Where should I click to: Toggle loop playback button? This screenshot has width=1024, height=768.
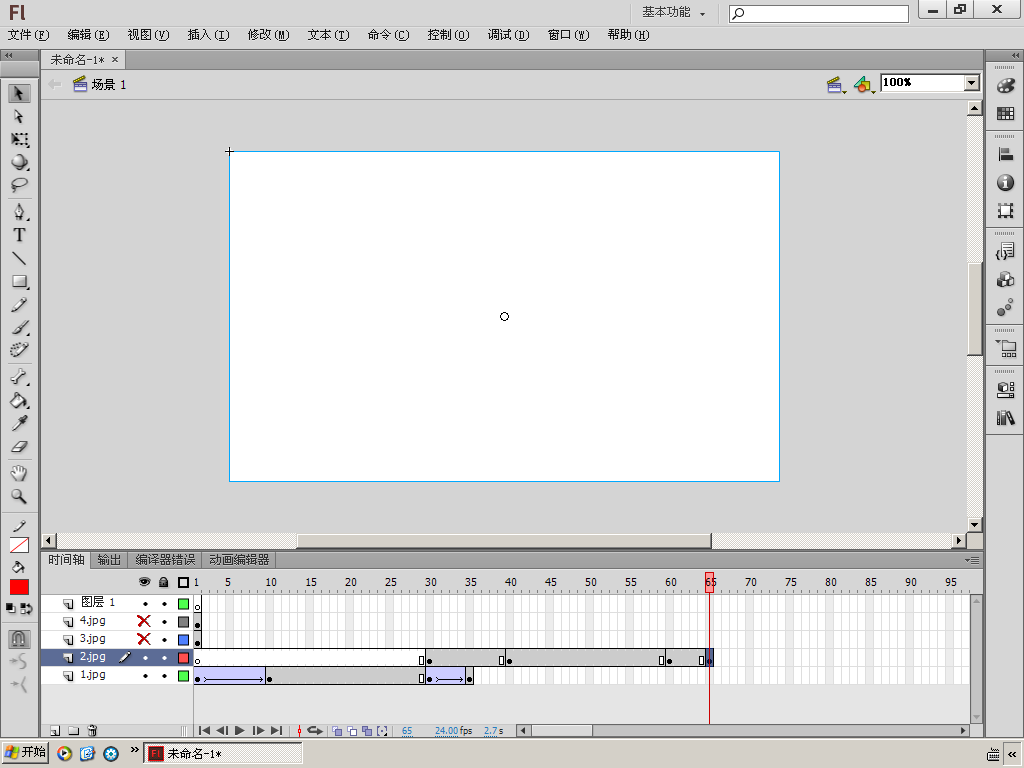[x=315, y=731]
